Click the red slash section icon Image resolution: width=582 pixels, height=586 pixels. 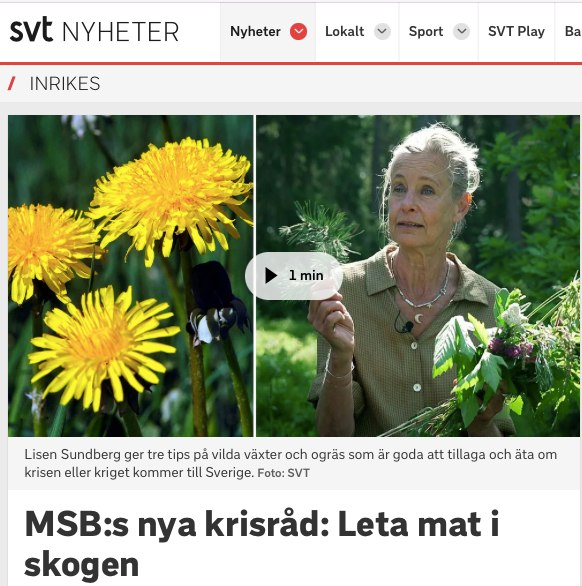click(x=12, y=83)
